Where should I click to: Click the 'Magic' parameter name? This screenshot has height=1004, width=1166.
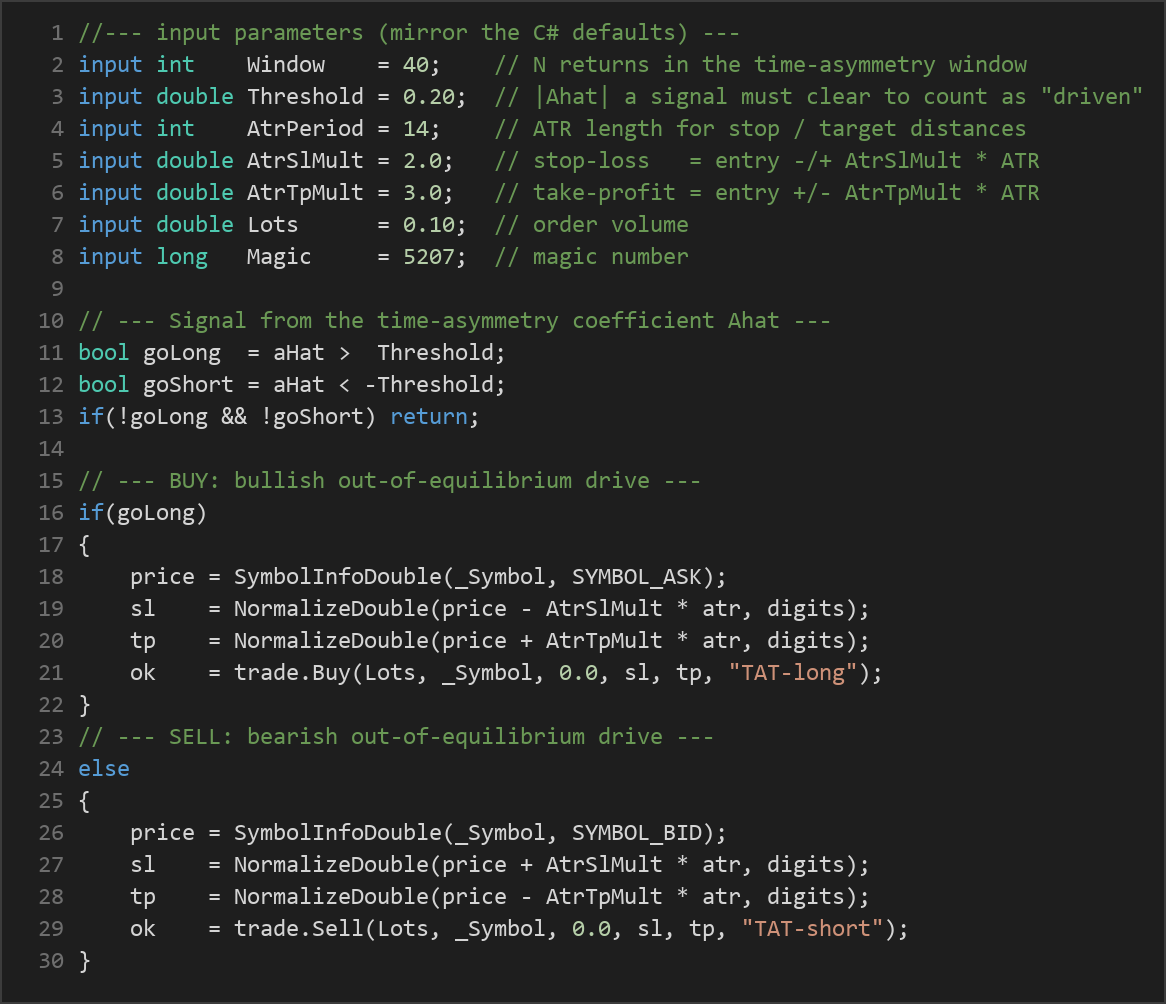[x=279, y=257]
